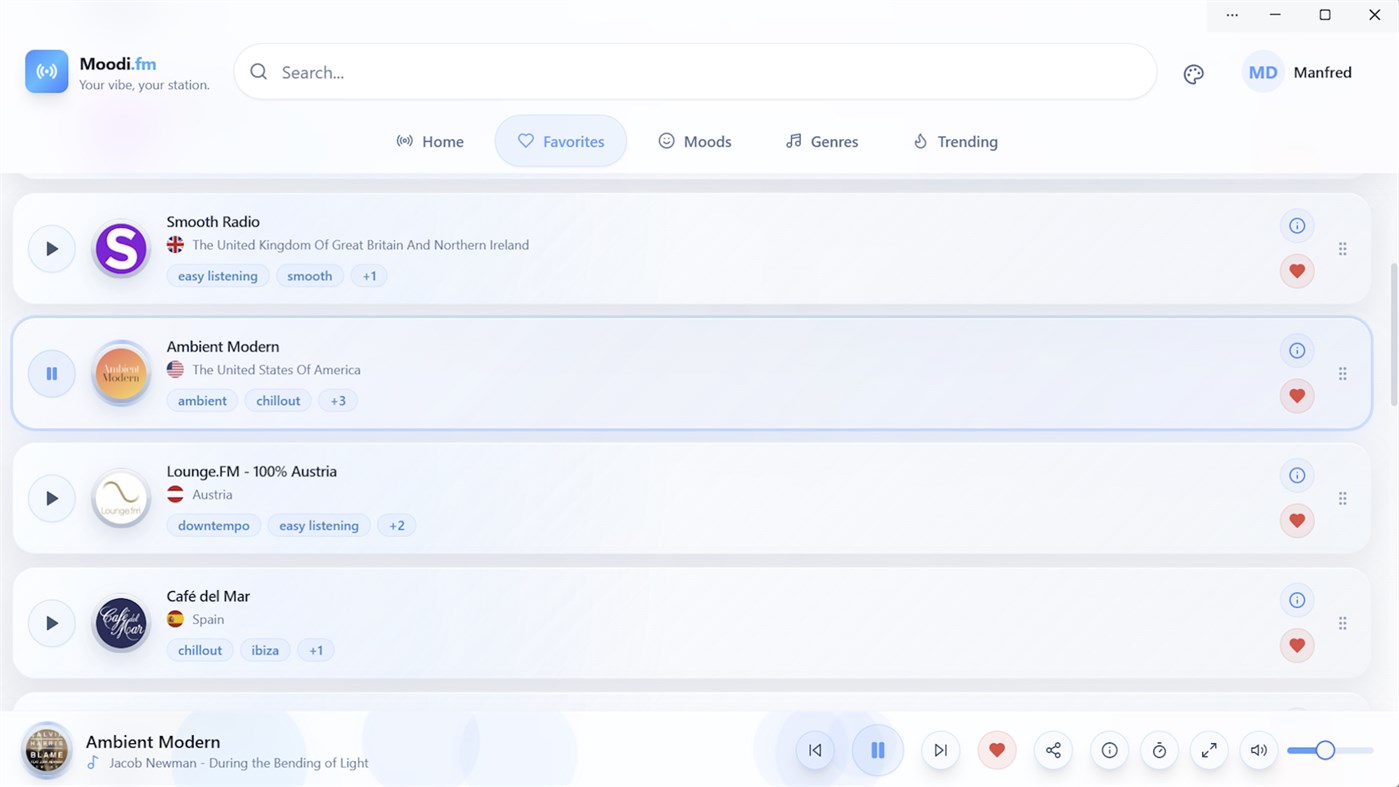Click drag handle on Café del Mar row
Screen dimensions: 1399x787
pos(1342,623)
